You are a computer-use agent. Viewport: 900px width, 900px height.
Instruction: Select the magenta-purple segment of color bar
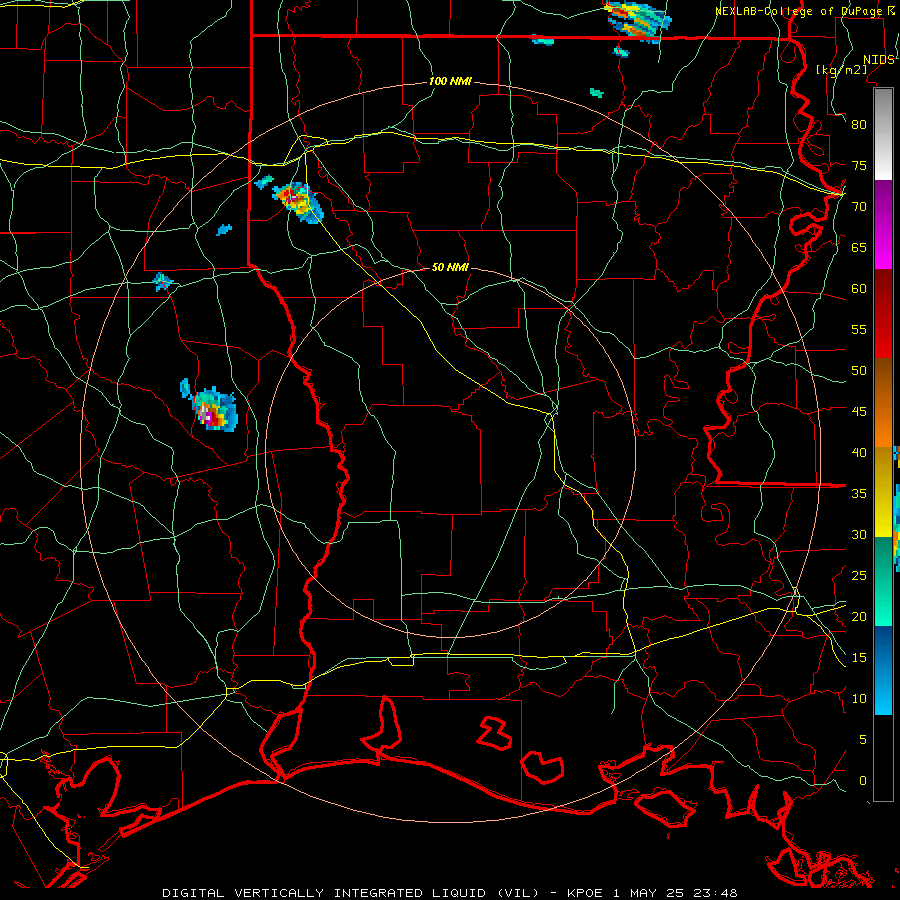[x=883, y=224]
